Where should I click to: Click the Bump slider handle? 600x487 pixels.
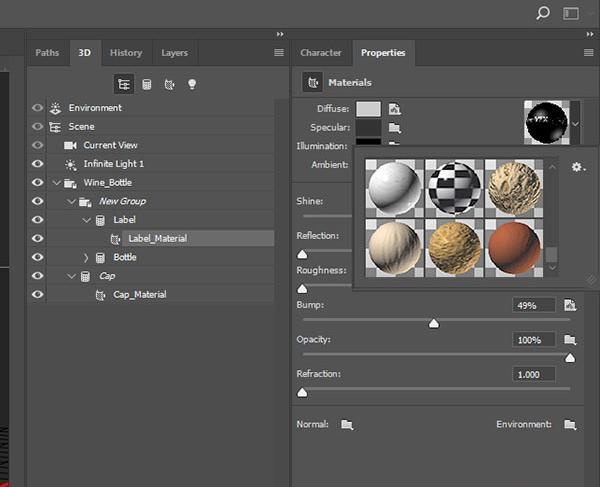tap(434, 324)
